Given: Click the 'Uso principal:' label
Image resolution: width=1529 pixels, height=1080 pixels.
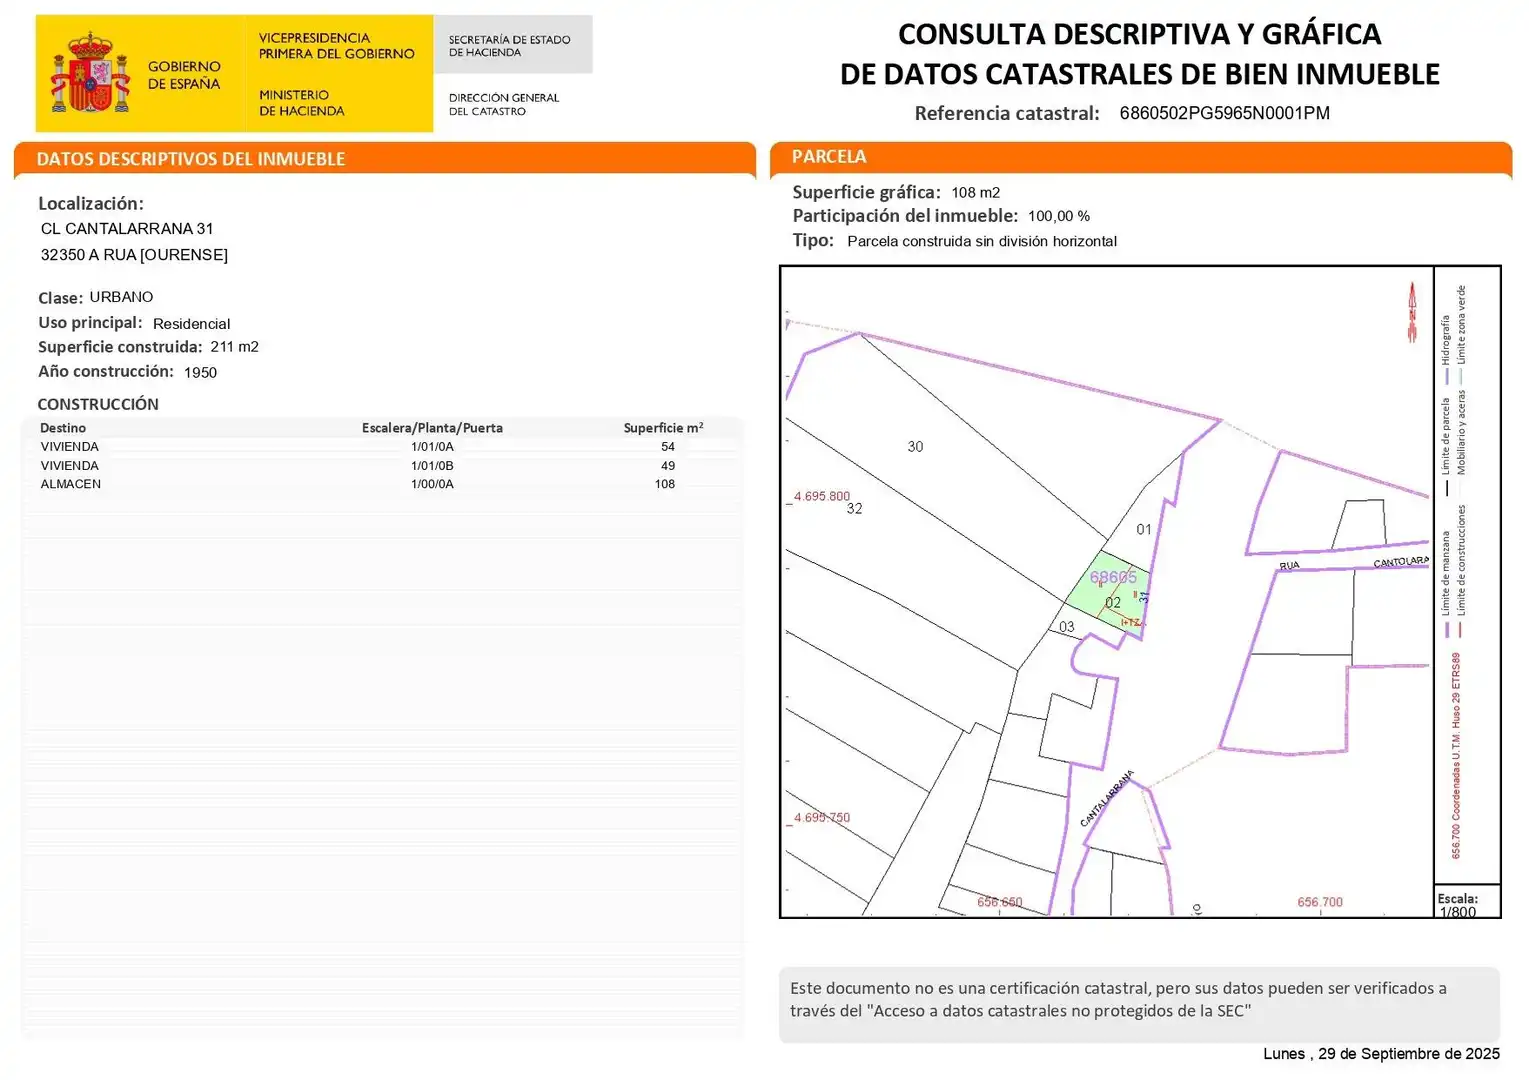Looking at the screenshot, I should point(90,323).
